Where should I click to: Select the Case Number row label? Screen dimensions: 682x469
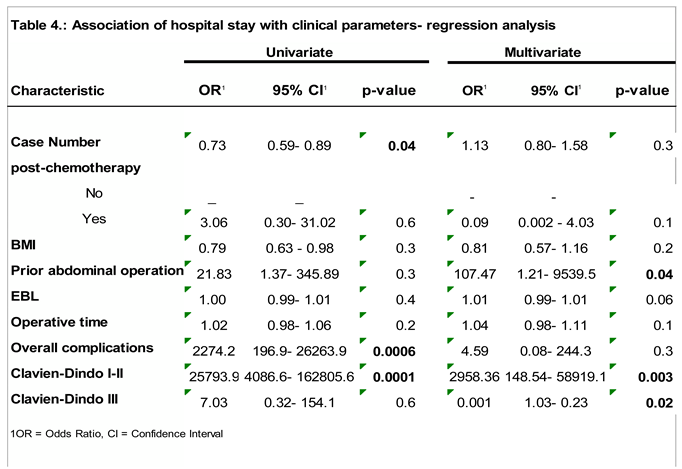pos(54,142)
